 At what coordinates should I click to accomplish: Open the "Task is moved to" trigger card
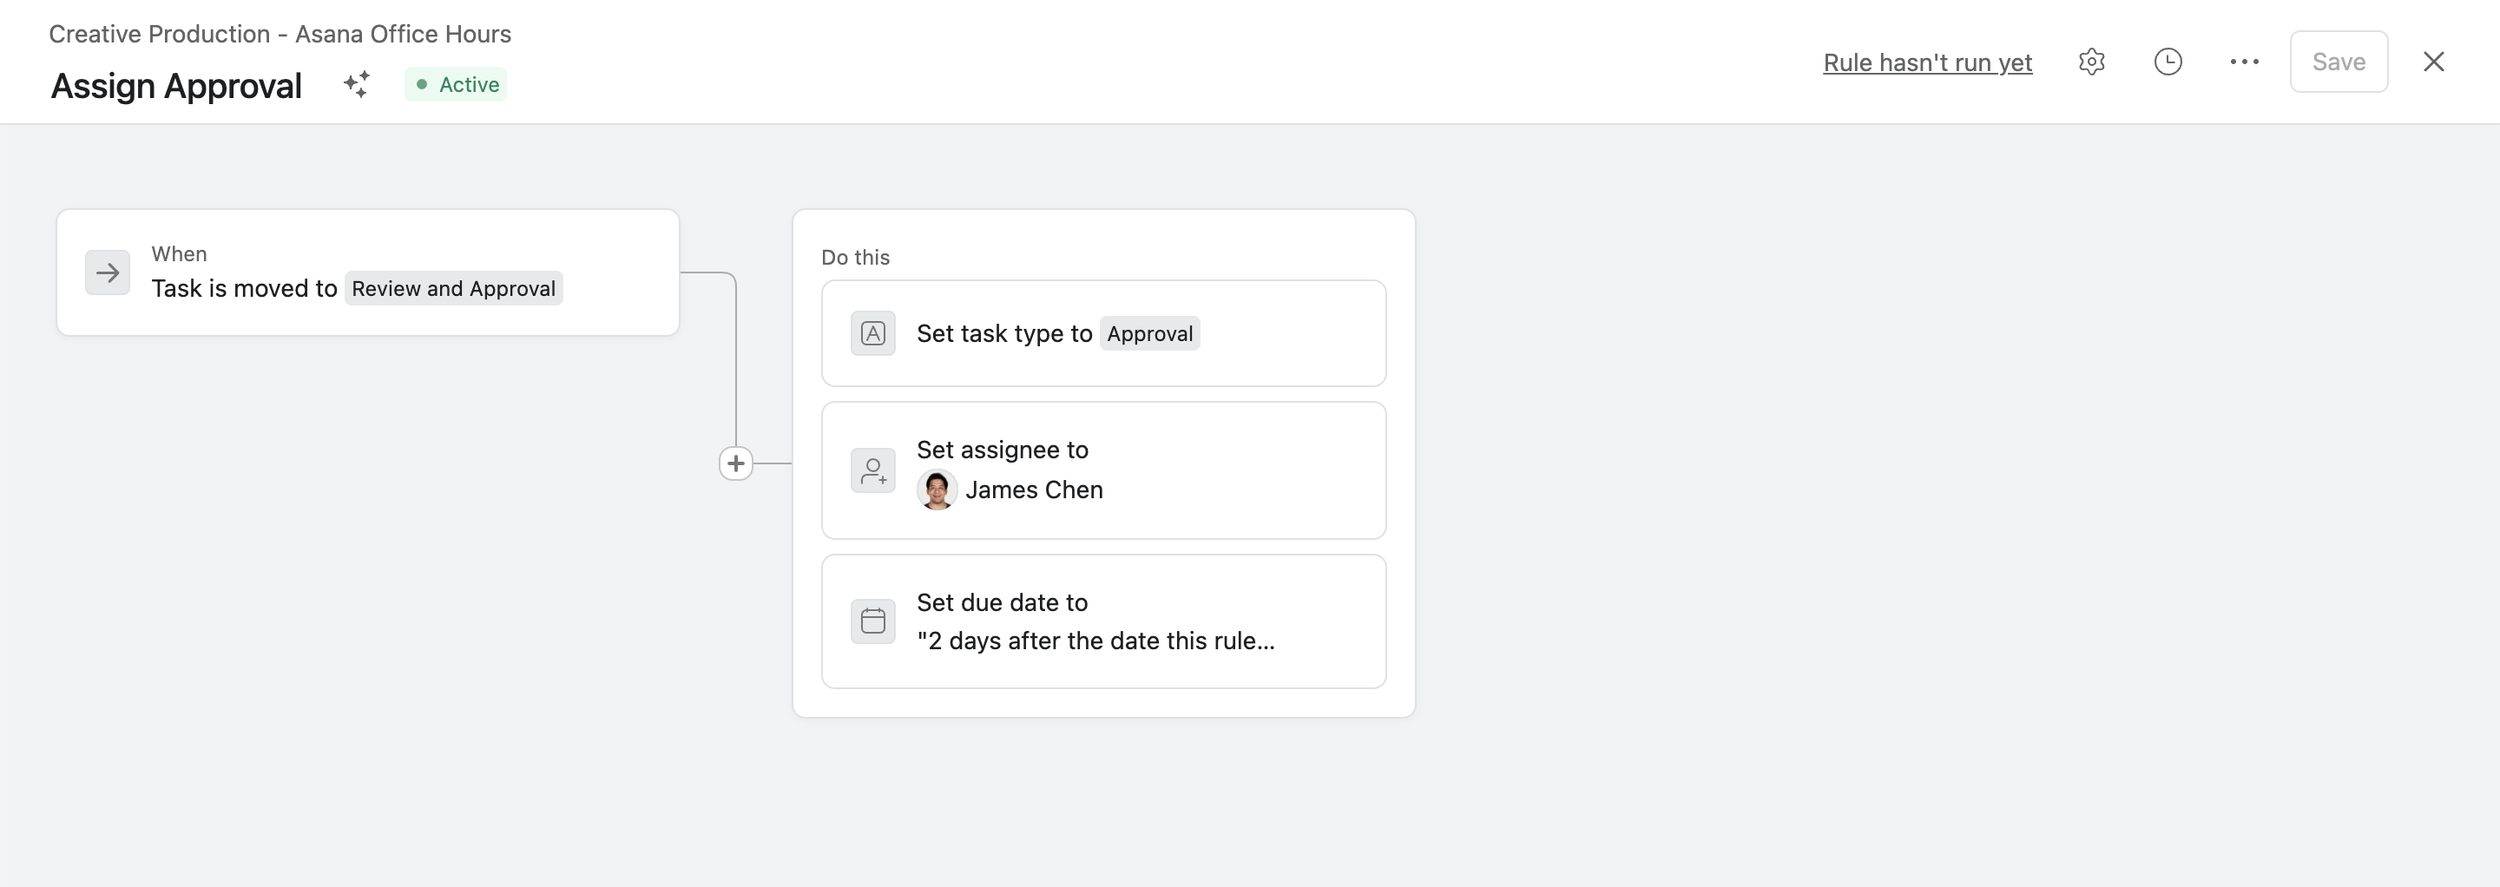(368, 272)
